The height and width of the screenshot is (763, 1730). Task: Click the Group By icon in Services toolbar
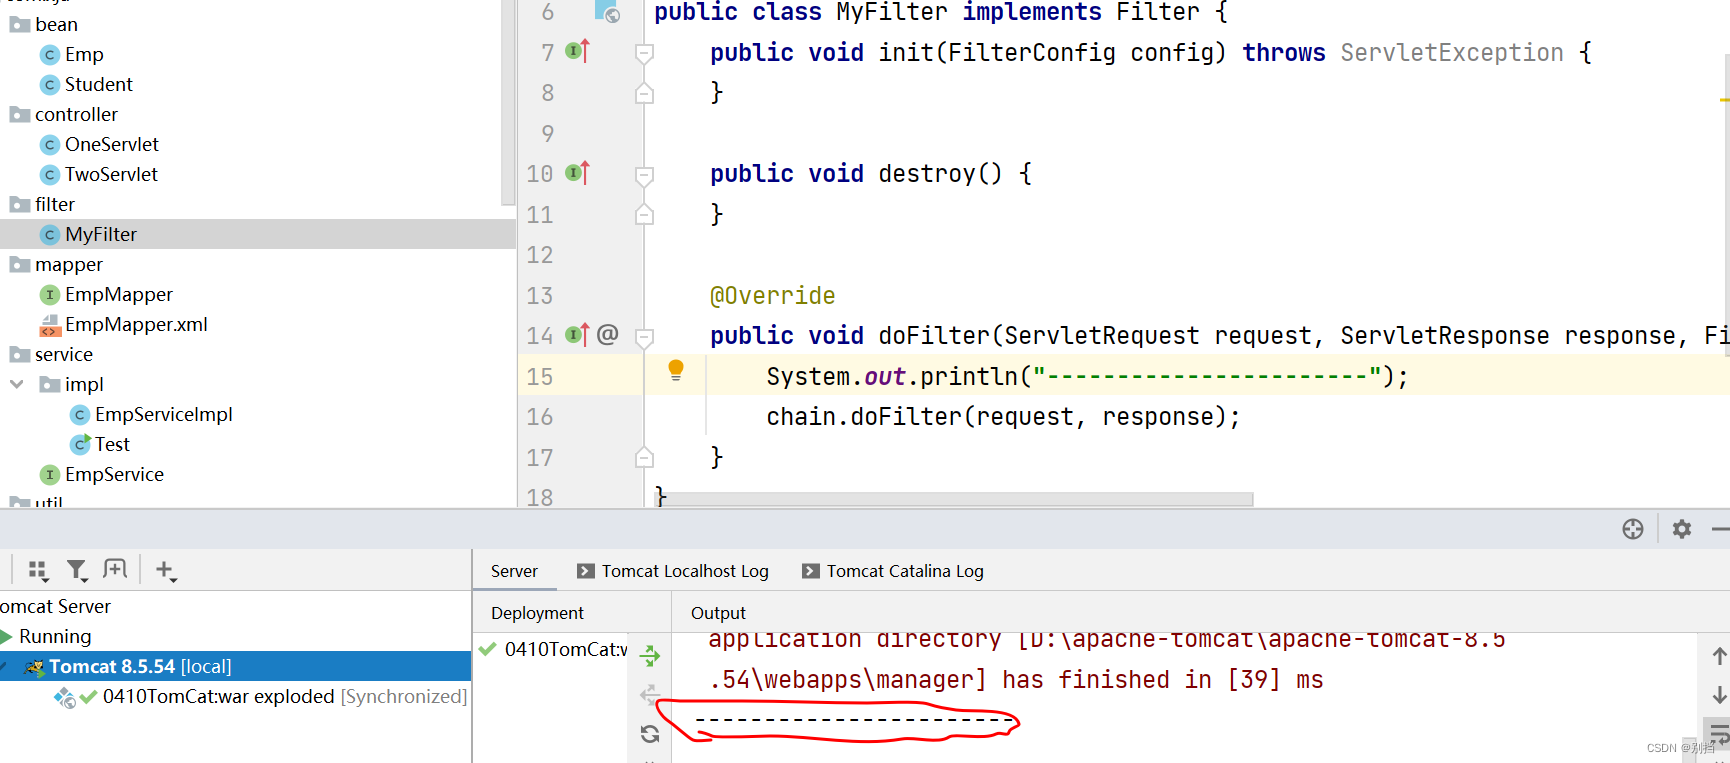pos(38,570)
